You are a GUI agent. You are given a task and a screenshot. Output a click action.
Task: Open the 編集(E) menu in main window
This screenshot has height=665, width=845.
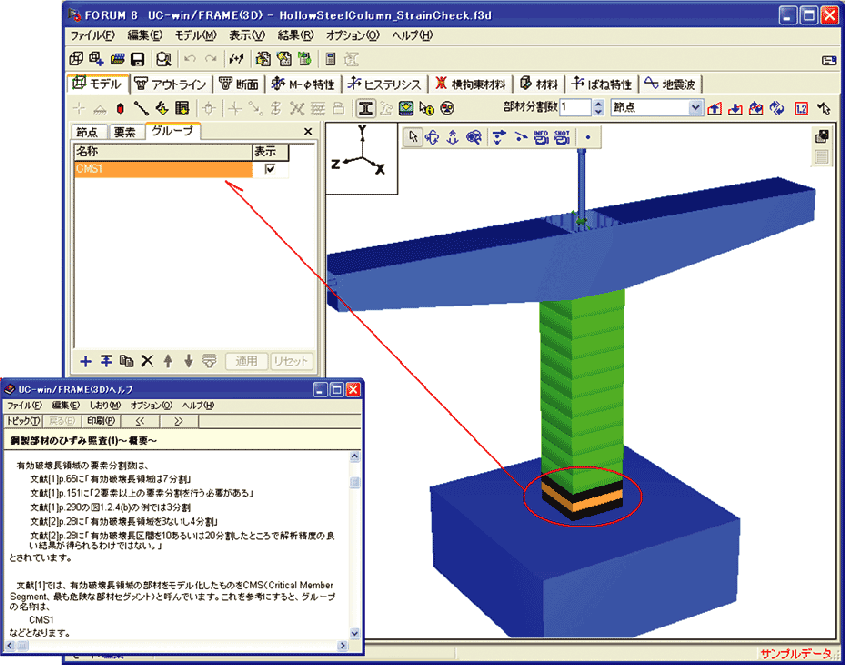pos(145,36)
